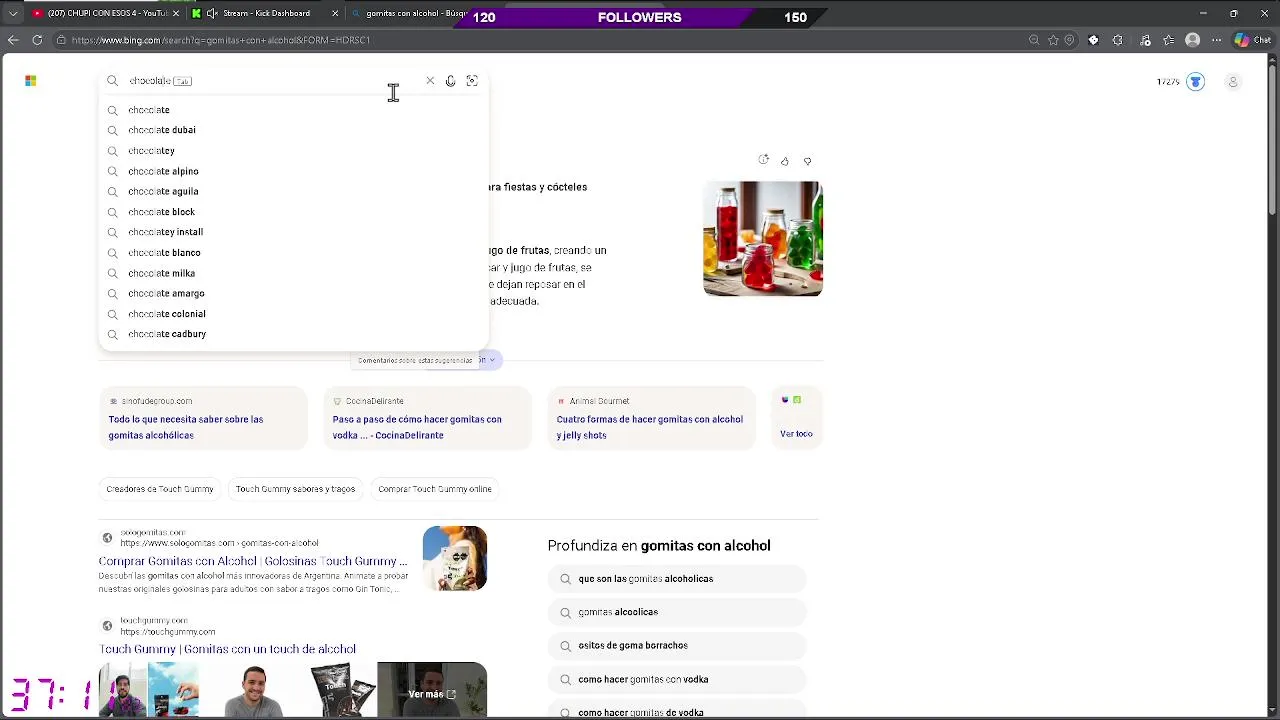Click the location pin icon in address bar
The width and height of the screenshot is (1280, 720).
(x=1069, y=40)
